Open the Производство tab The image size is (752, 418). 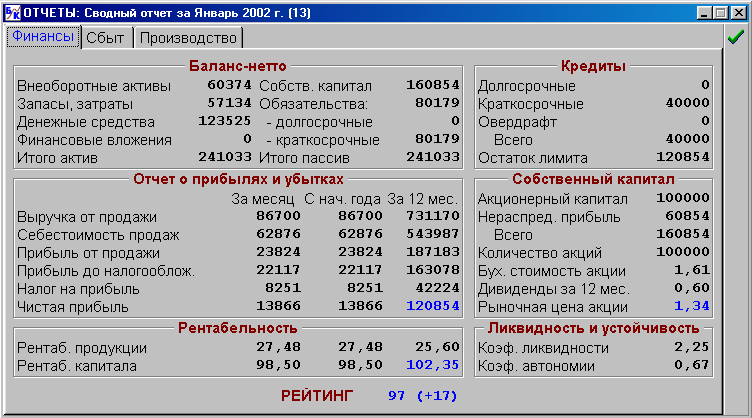click(189, 38)
